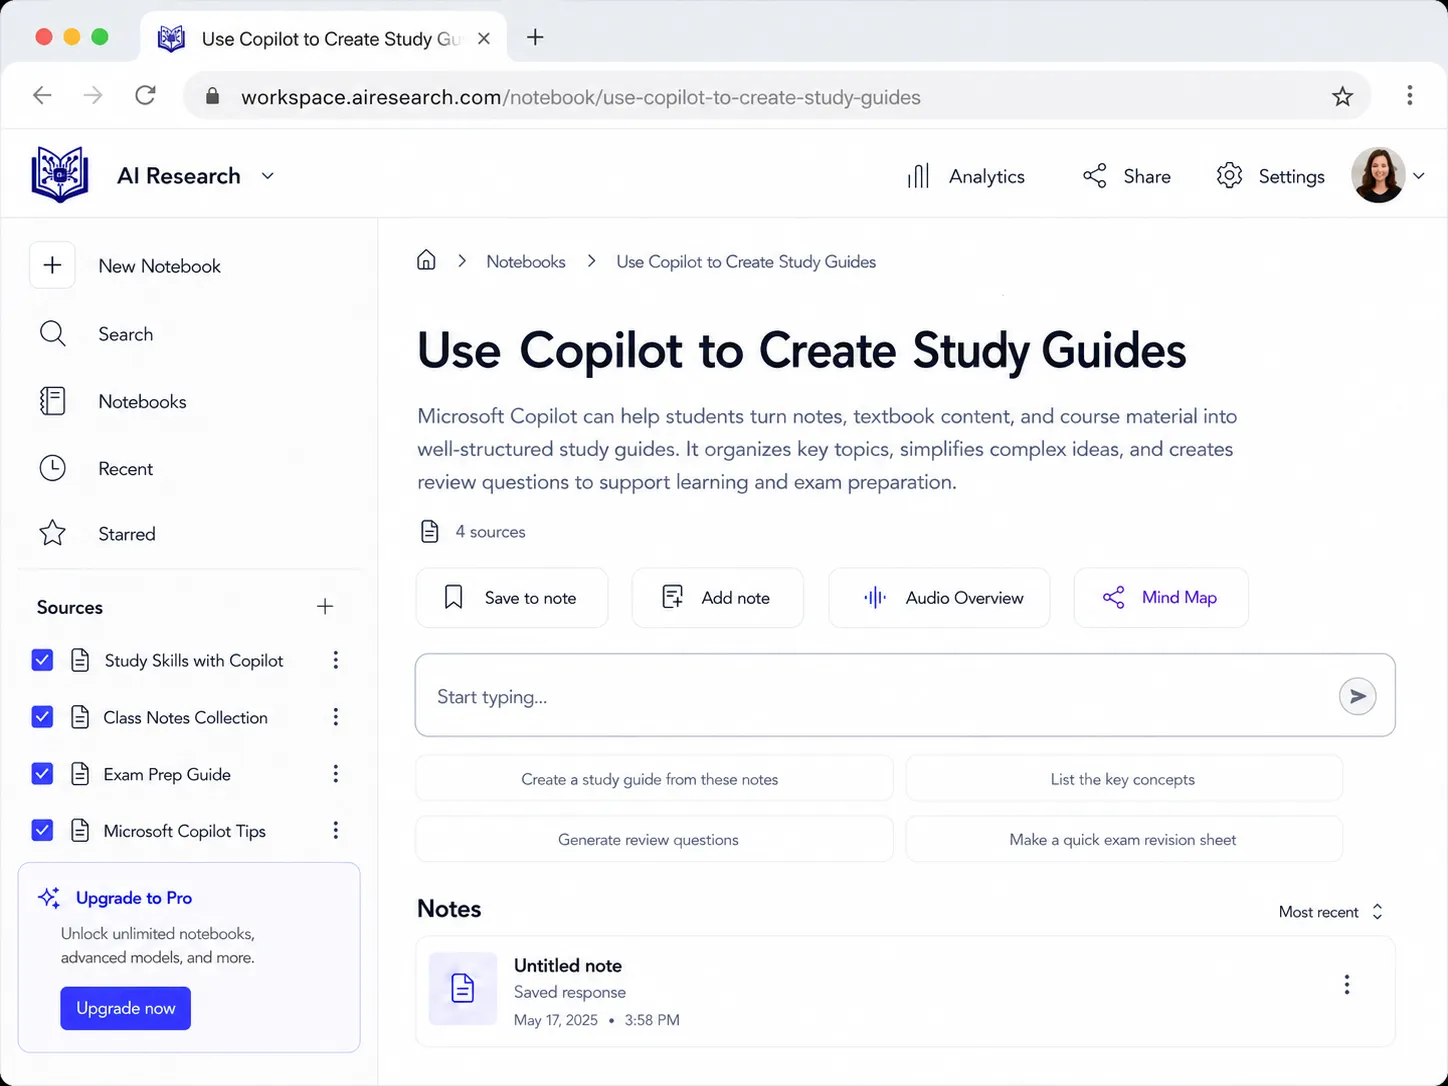Image resolution: width=1448 pixels, height=1086 pixels.
Task: Click the Settings gear icon
Action: point(1229,176)
